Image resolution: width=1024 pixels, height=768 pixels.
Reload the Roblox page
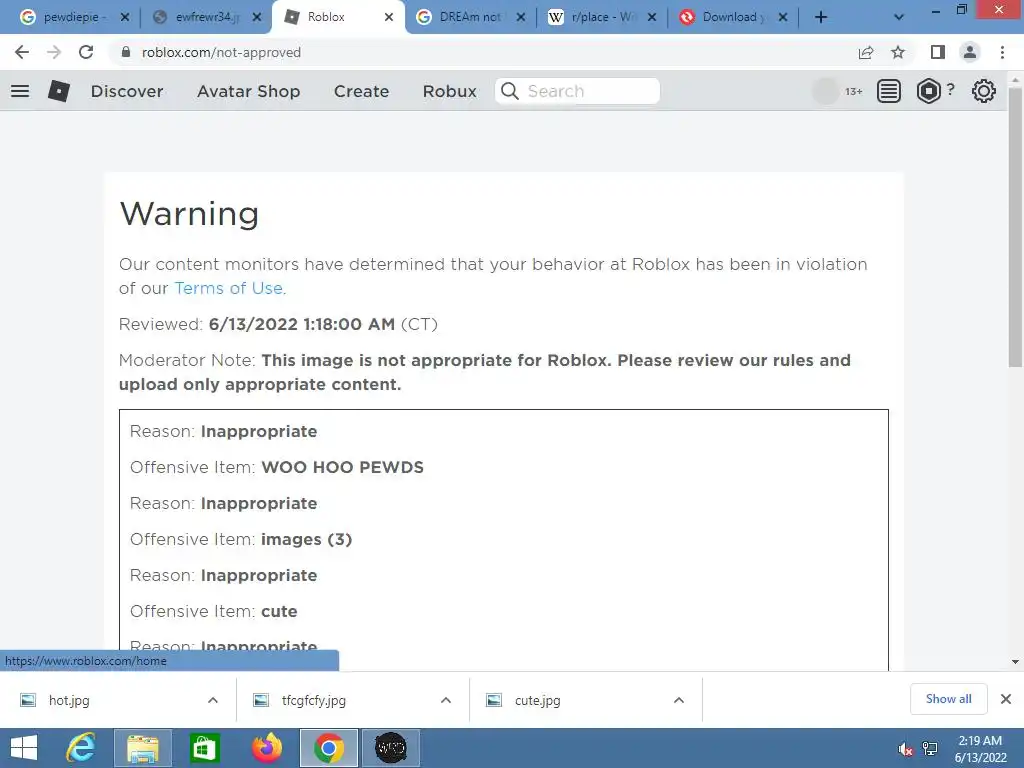[86, 52]
